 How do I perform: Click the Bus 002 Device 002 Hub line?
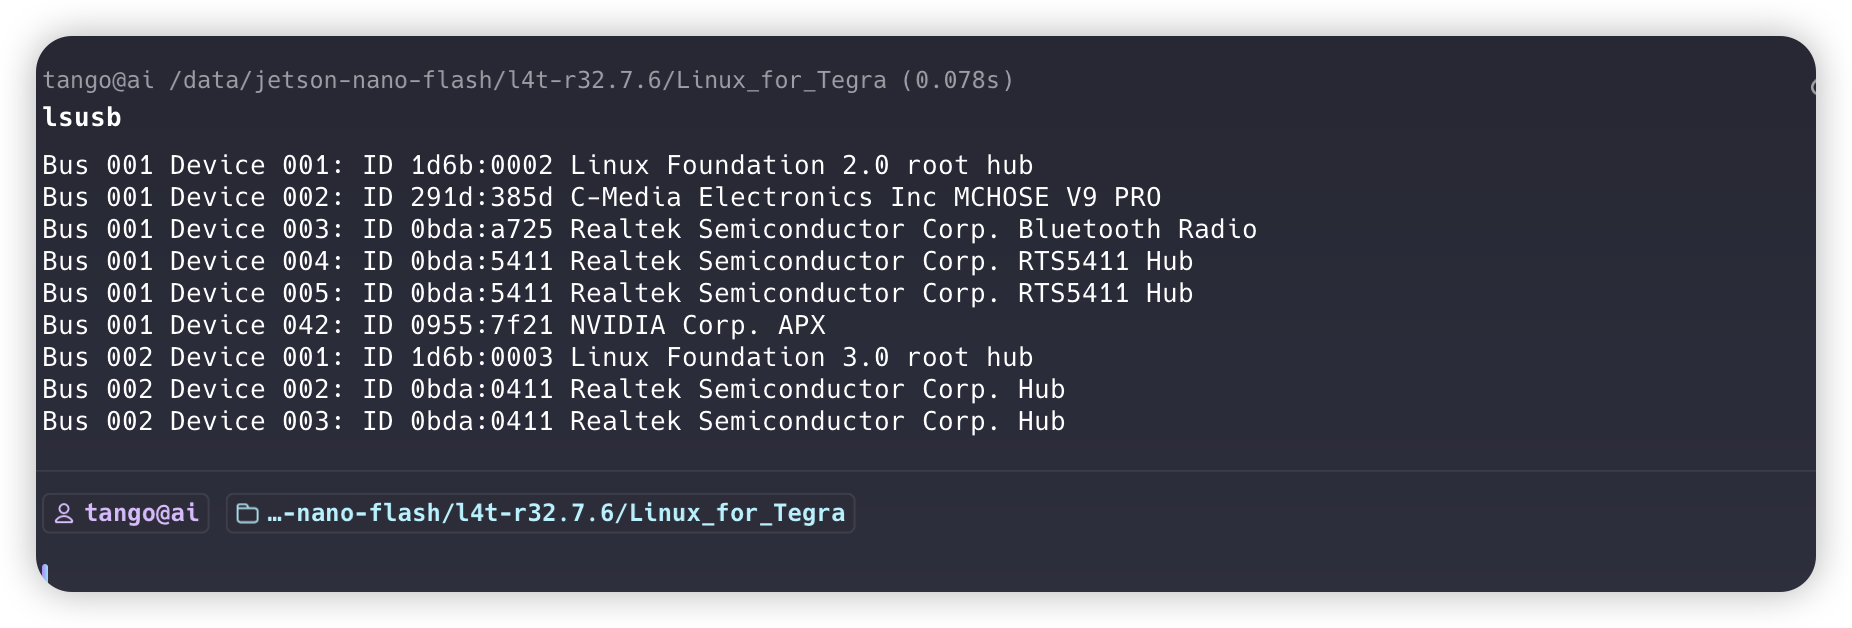(554, 389)
